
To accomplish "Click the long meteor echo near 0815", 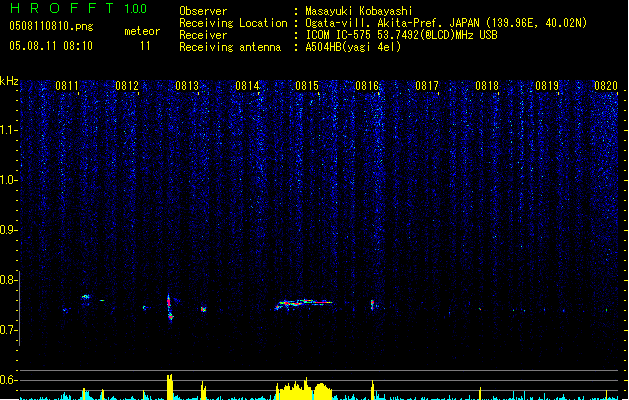I will tap(304, 304).
